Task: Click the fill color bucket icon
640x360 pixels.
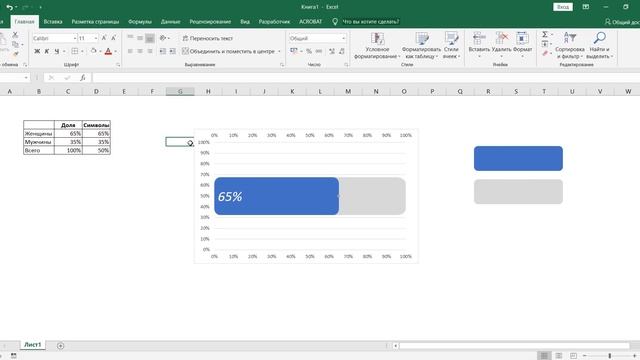Action: [93, 51]
